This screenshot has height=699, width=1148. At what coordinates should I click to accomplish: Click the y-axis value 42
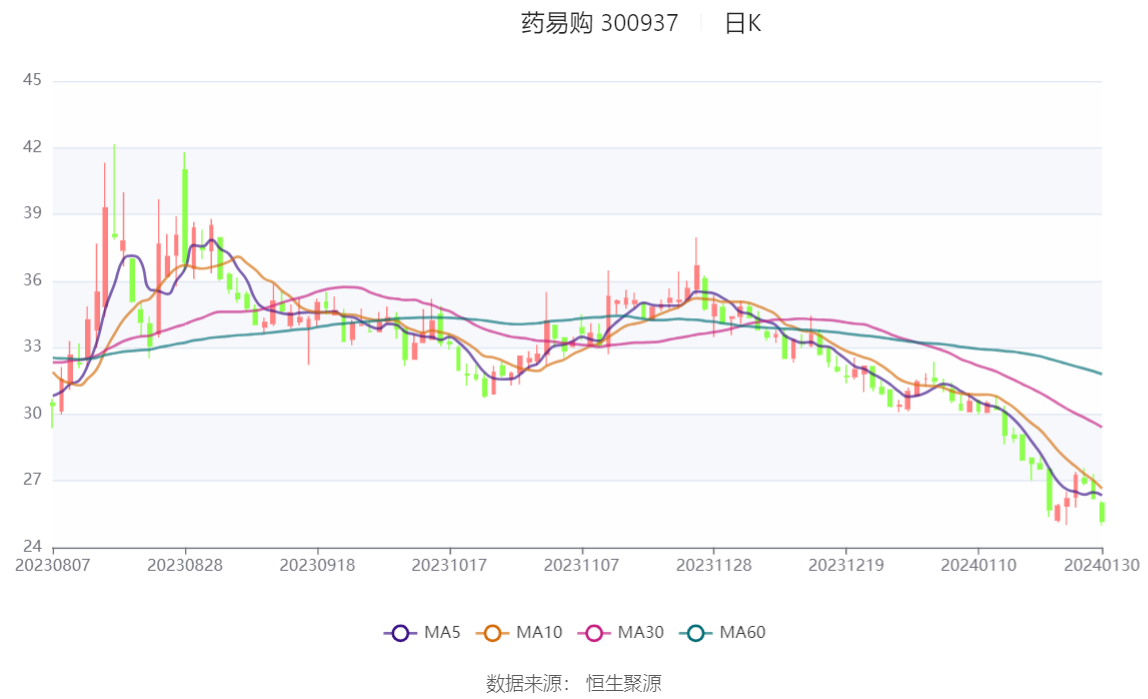tap(32, 147)
